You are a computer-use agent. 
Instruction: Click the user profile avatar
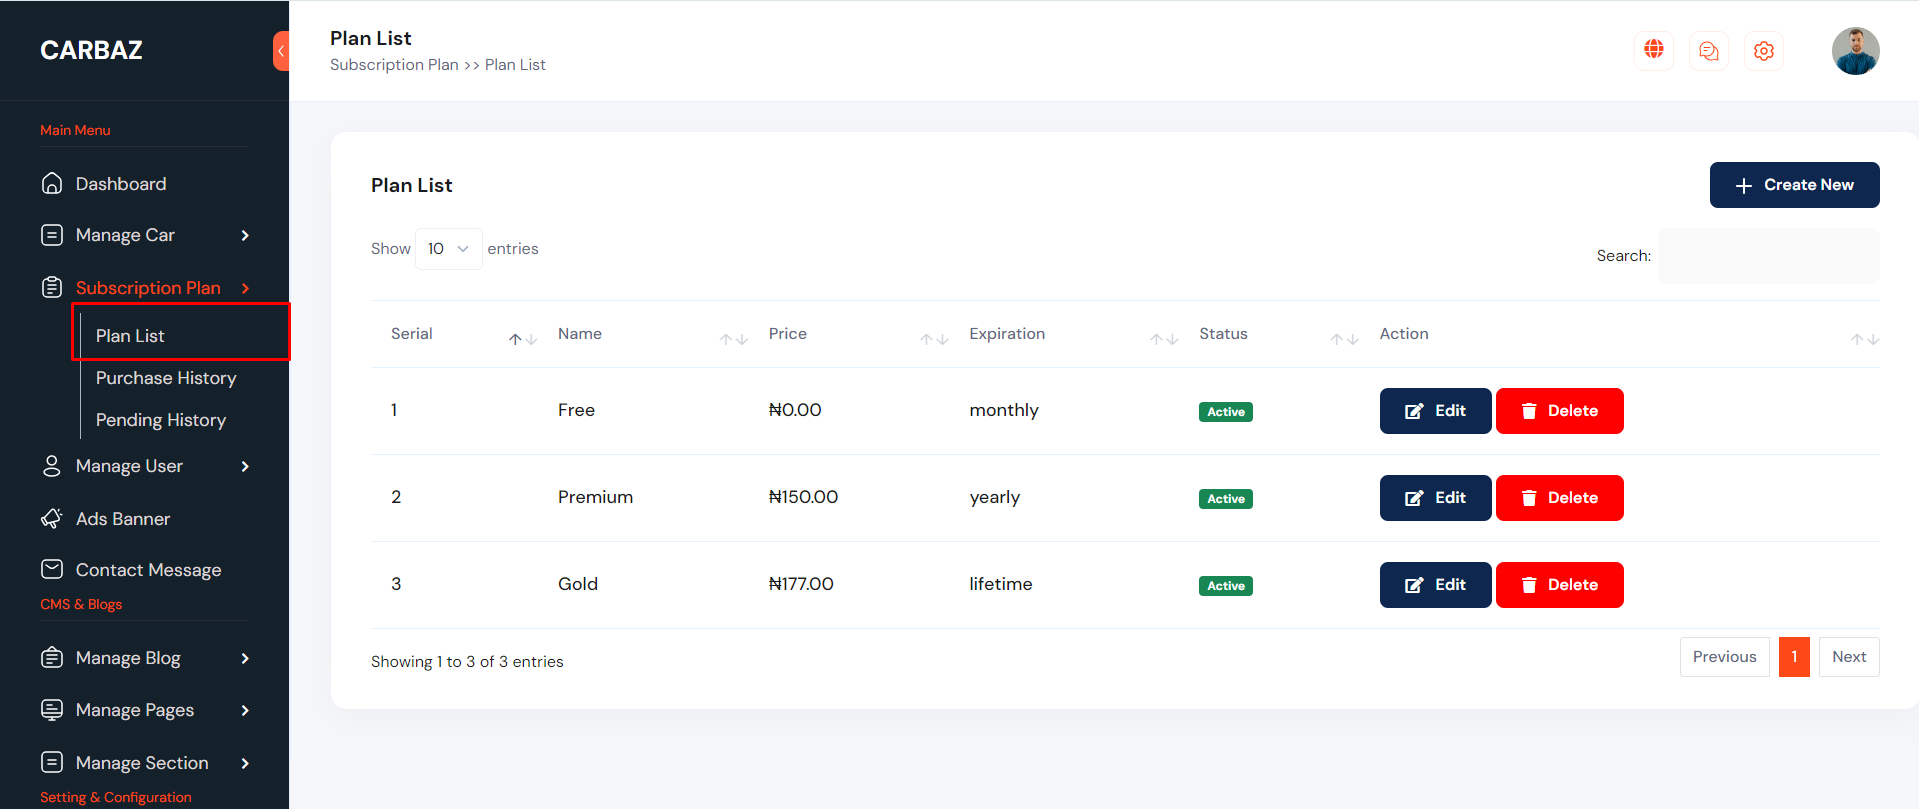pyautogui.click(x=1855, y=51)
